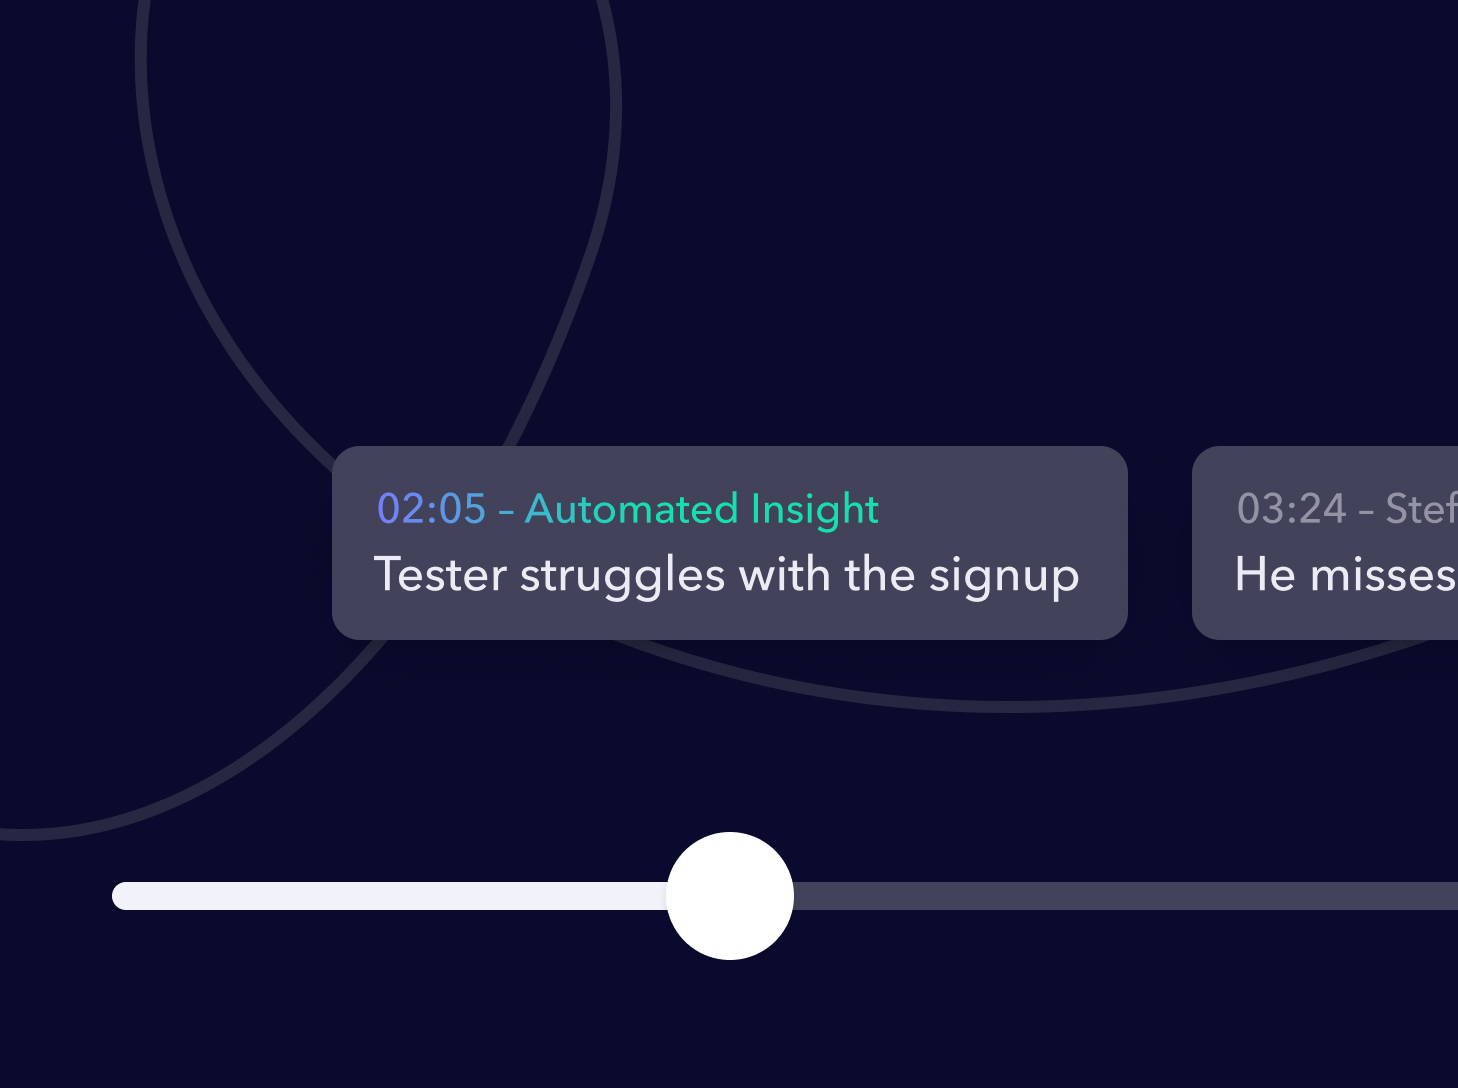Click the word "signup" in the insight
This screenshot has width=1458, height=1088.
(1004, 577)
